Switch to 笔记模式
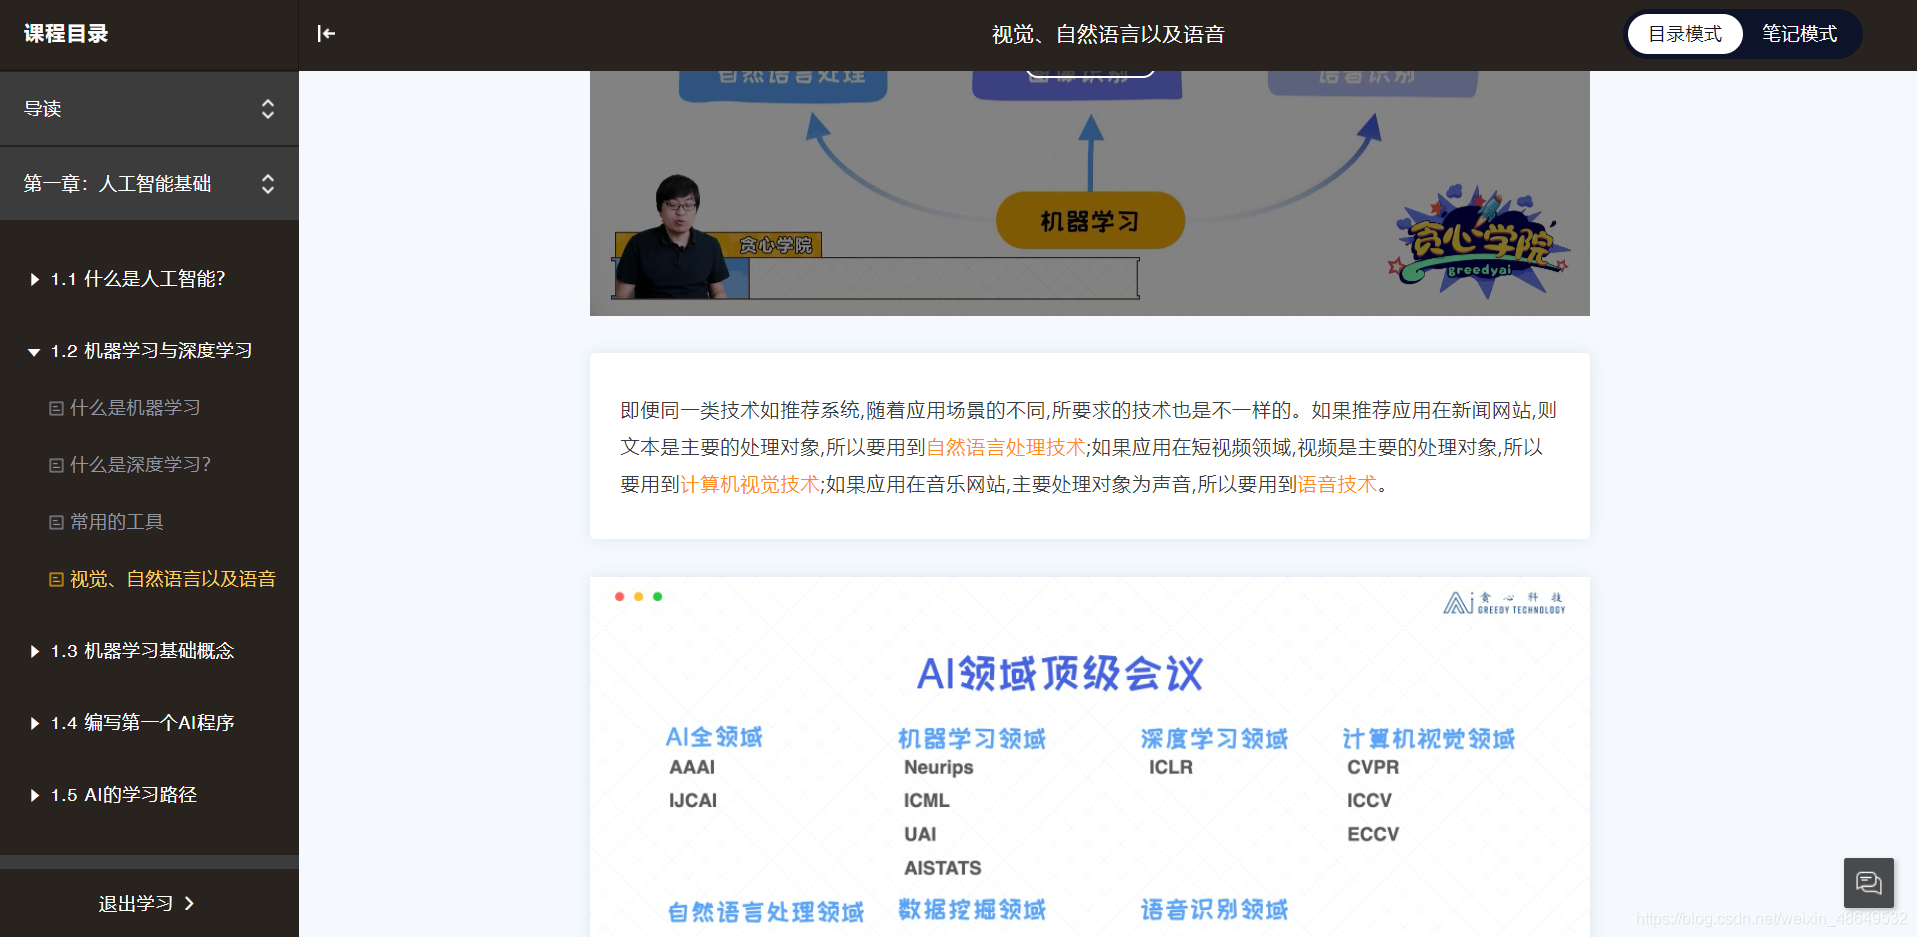The width and height of the screenshot is (1917, 937). point(1799,33)
